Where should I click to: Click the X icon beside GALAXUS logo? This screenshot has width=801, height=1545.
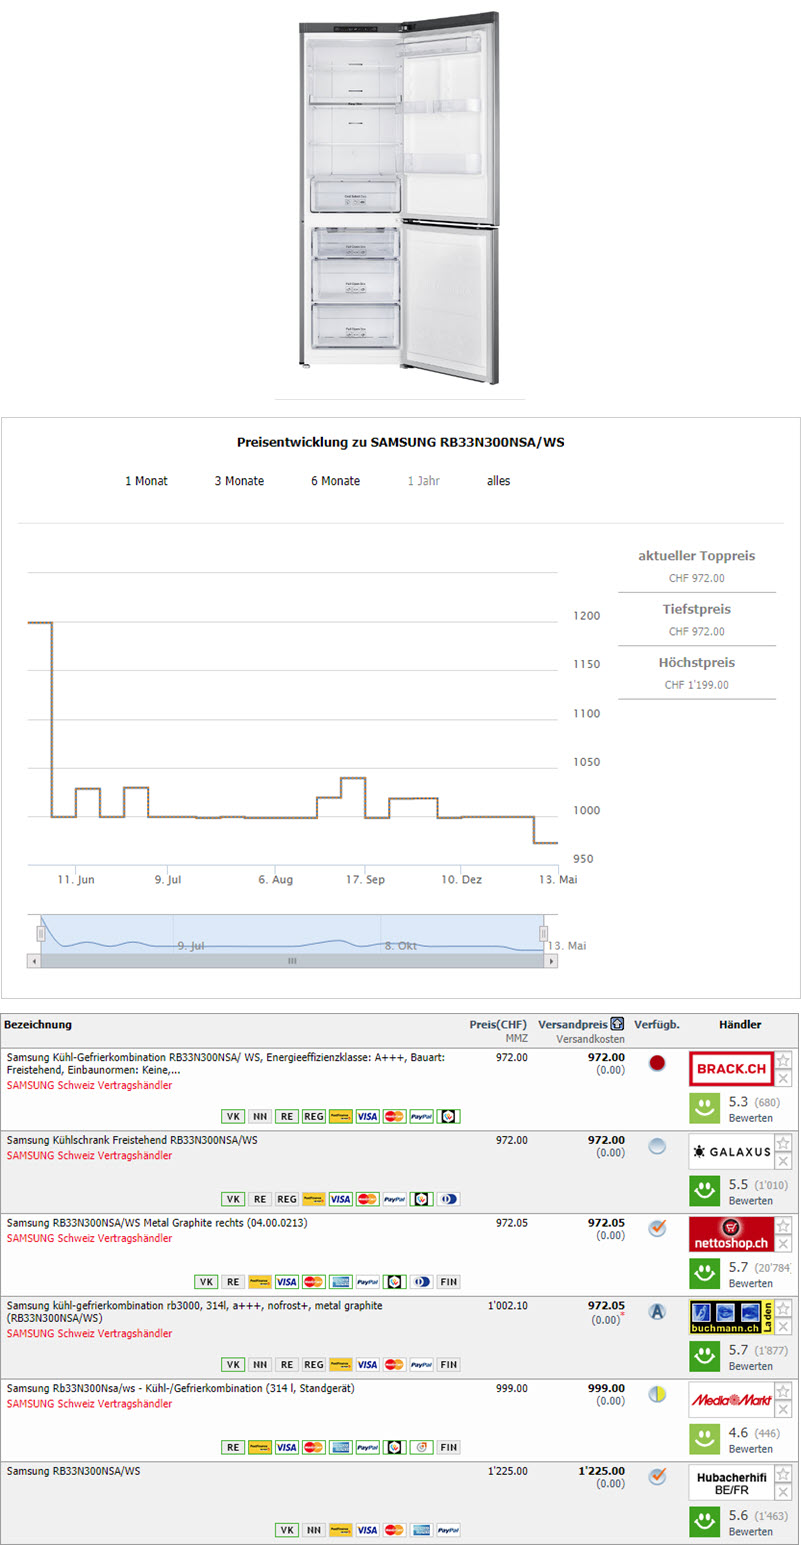(x=784, y=1160)
